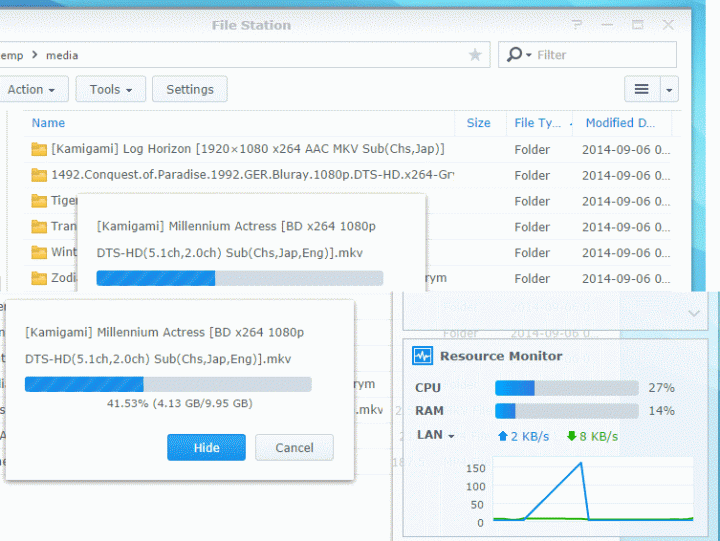Click the blue upload arrow in Resource Monitor

pos(503,436)
